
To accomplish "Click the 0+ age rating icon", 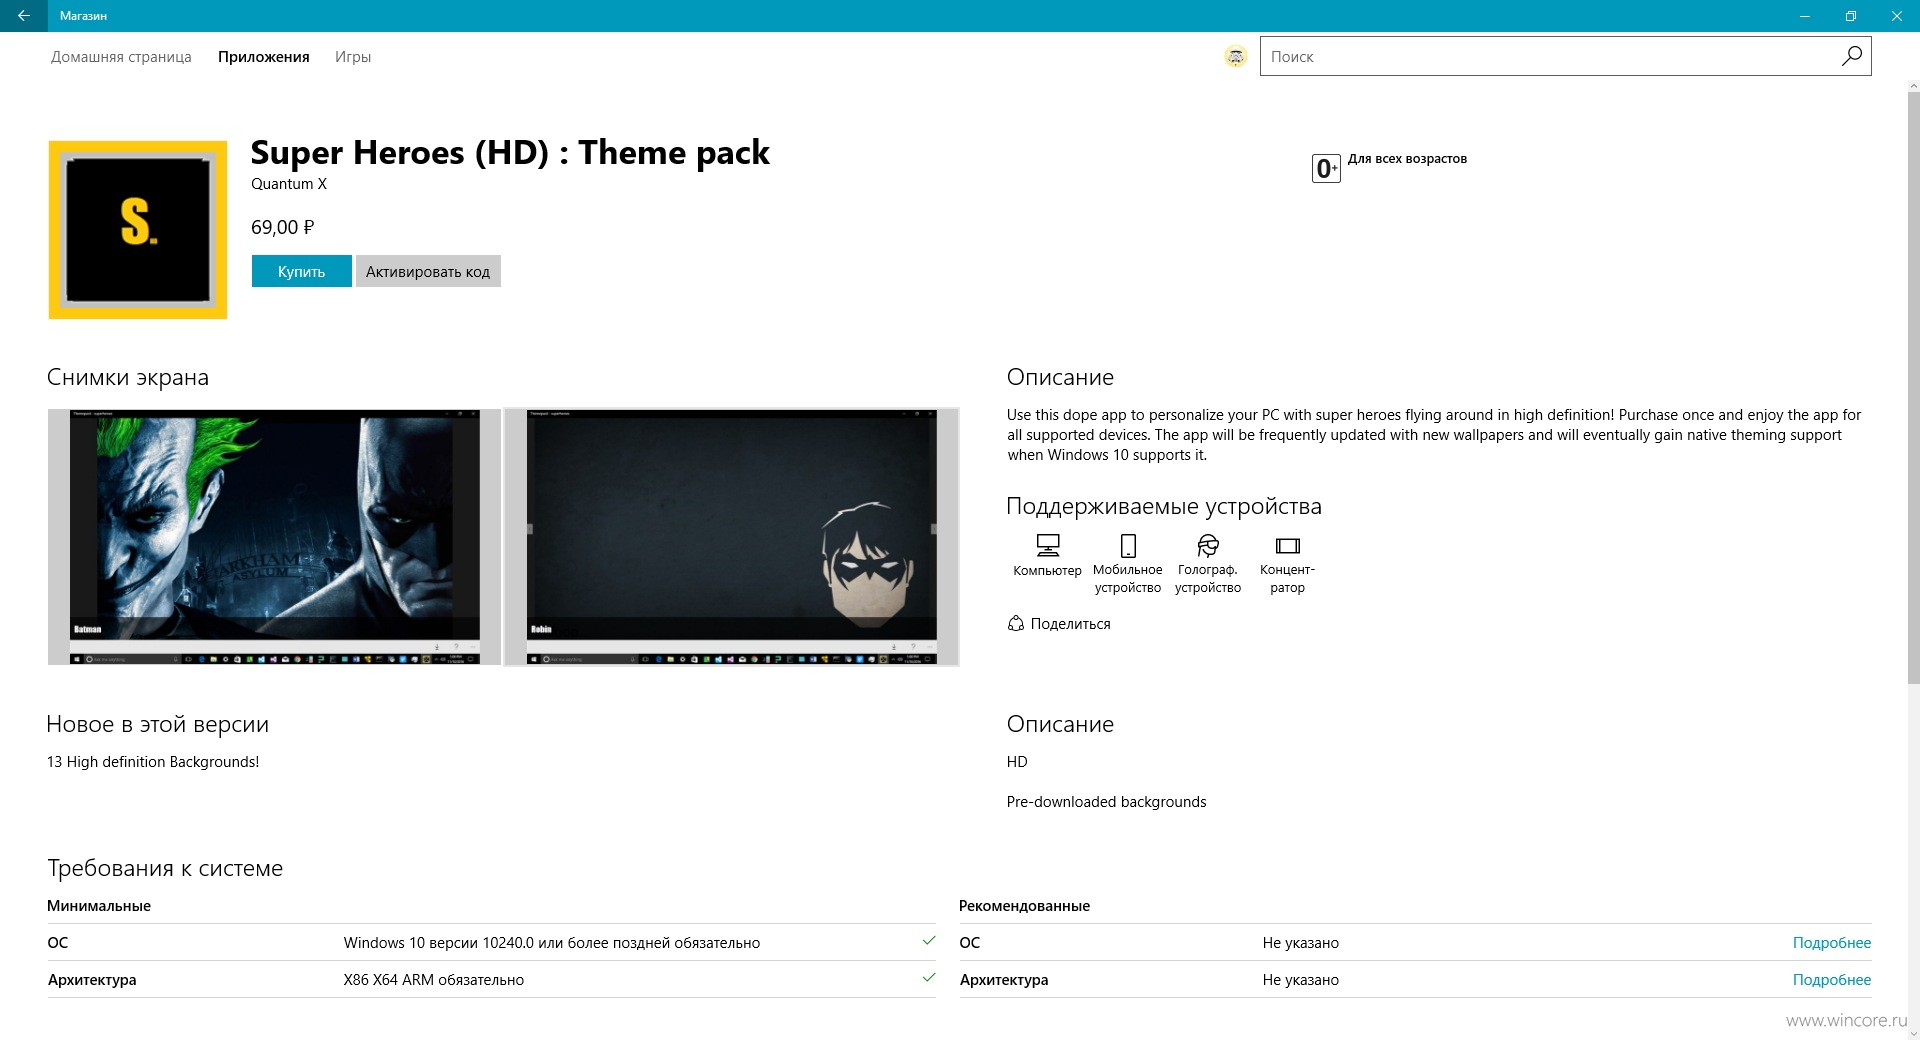I will (x=1326, y=168).
